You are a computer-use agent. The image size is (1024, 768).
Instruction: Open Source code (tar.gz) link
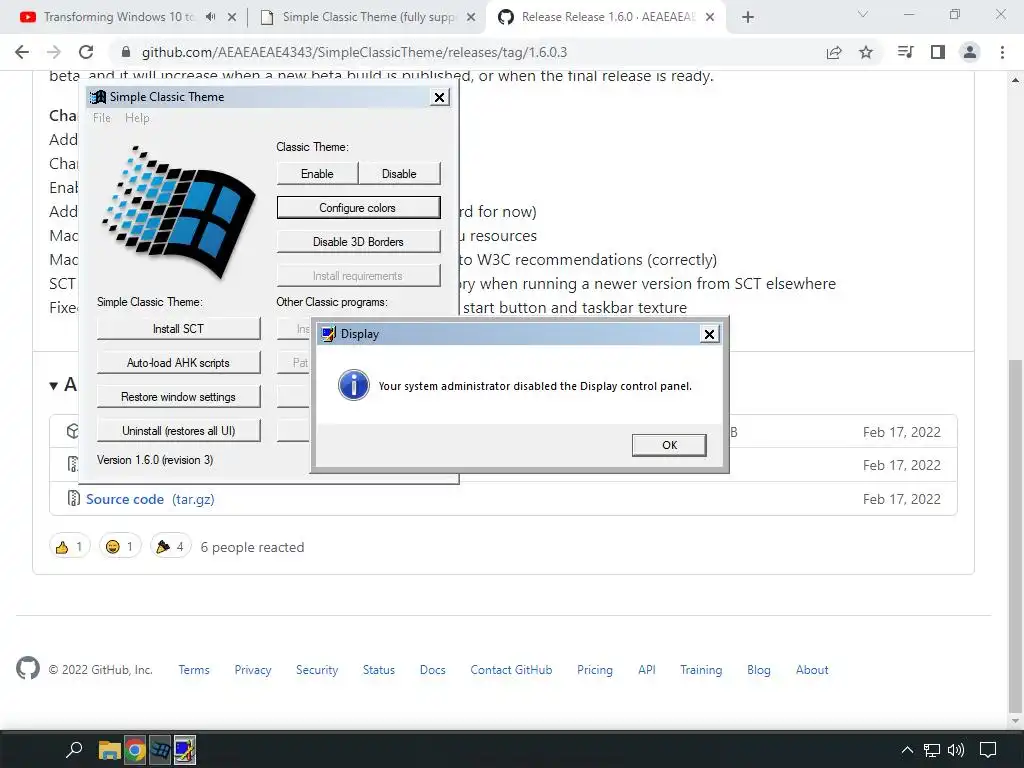[x=150, y=499]
